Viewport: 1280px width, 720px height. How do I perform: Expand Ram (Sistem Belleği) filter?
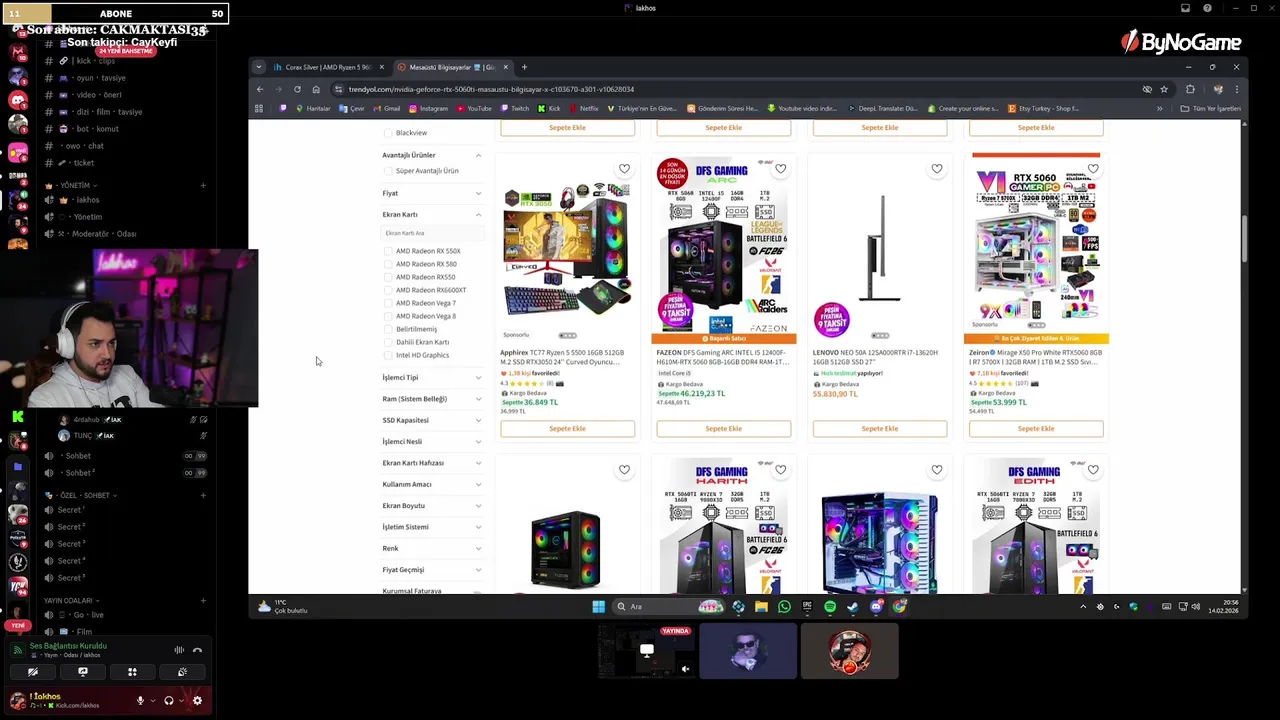click(432, 399)
